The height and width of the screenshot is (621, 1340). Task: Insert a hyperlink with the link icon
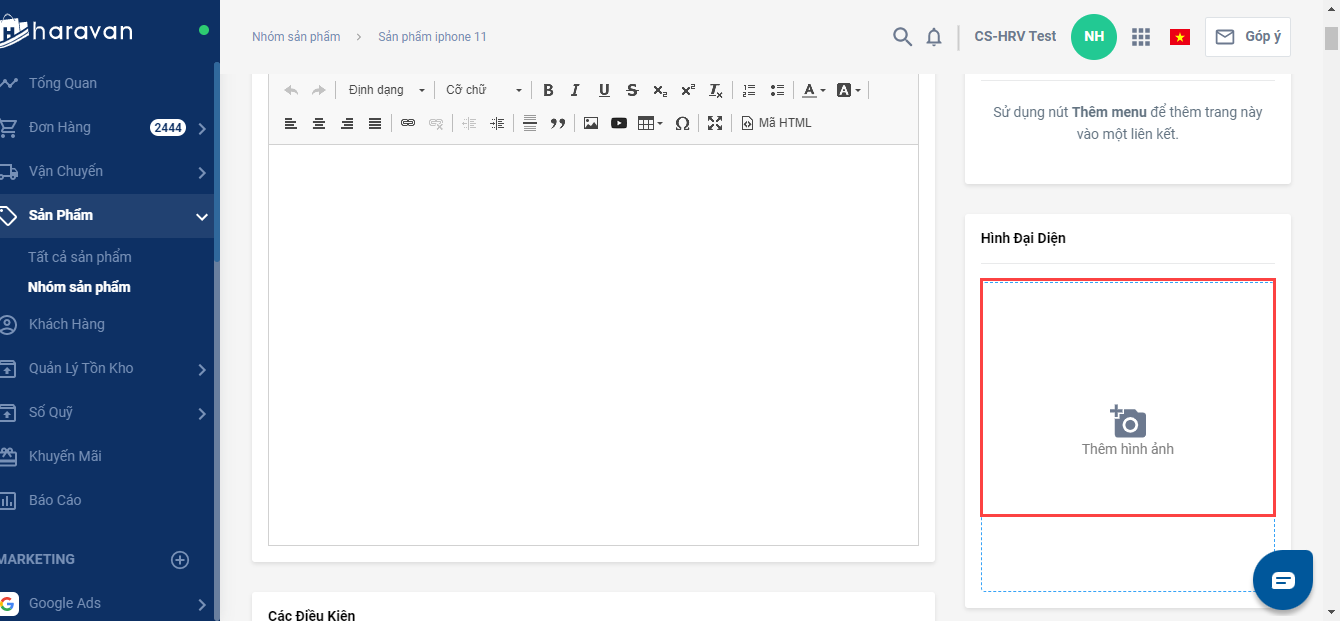pos(408,123)
